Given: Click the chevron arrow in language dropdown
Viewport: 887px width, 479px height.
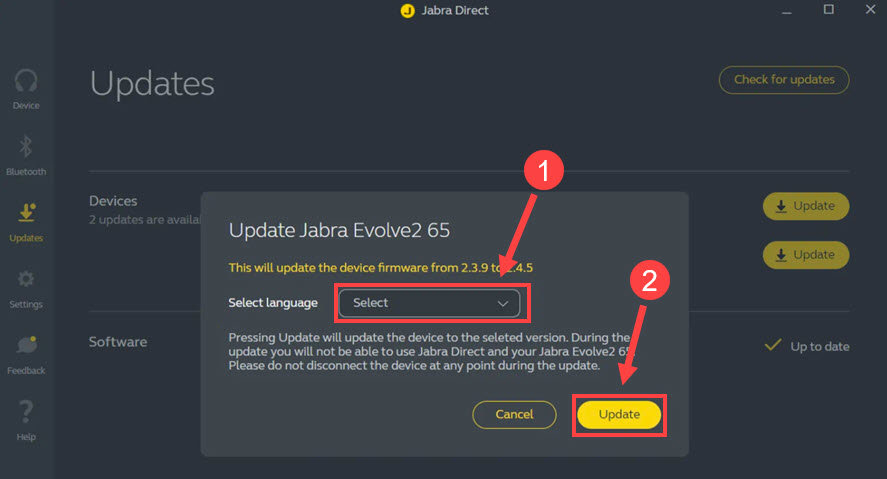Looking at the screenshot, I should (x=503, y=303).
